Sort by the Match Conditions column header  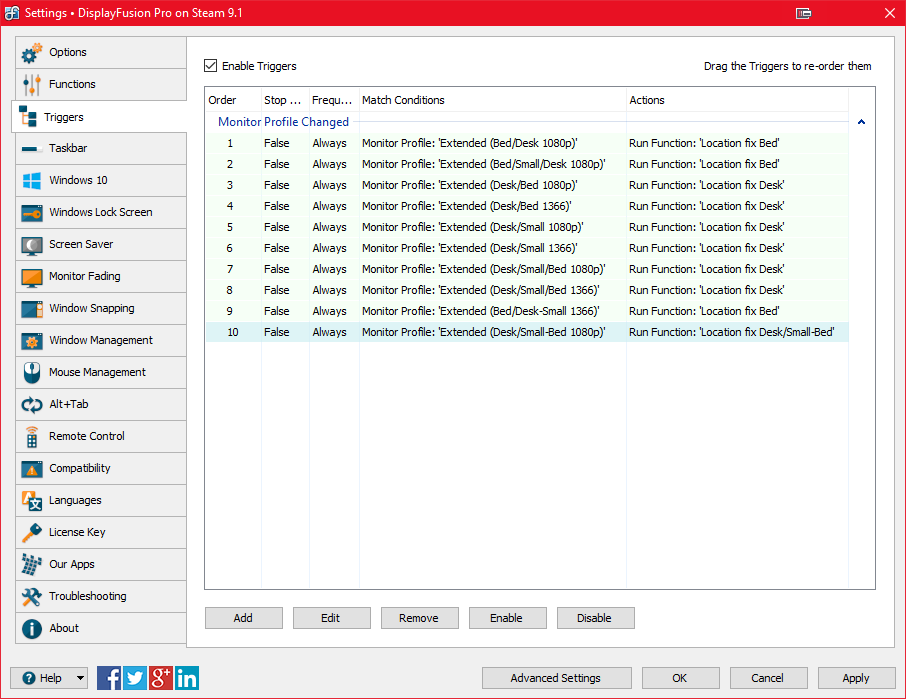click(x=492, y=100)
